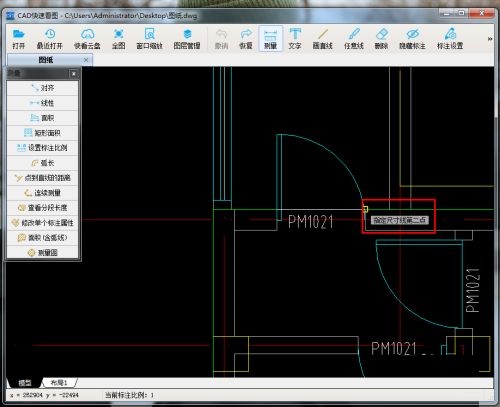Screen dimensions: 500x407
Task: Pick the 任意线 freehand line tool
Action: (x=354, y=39)
